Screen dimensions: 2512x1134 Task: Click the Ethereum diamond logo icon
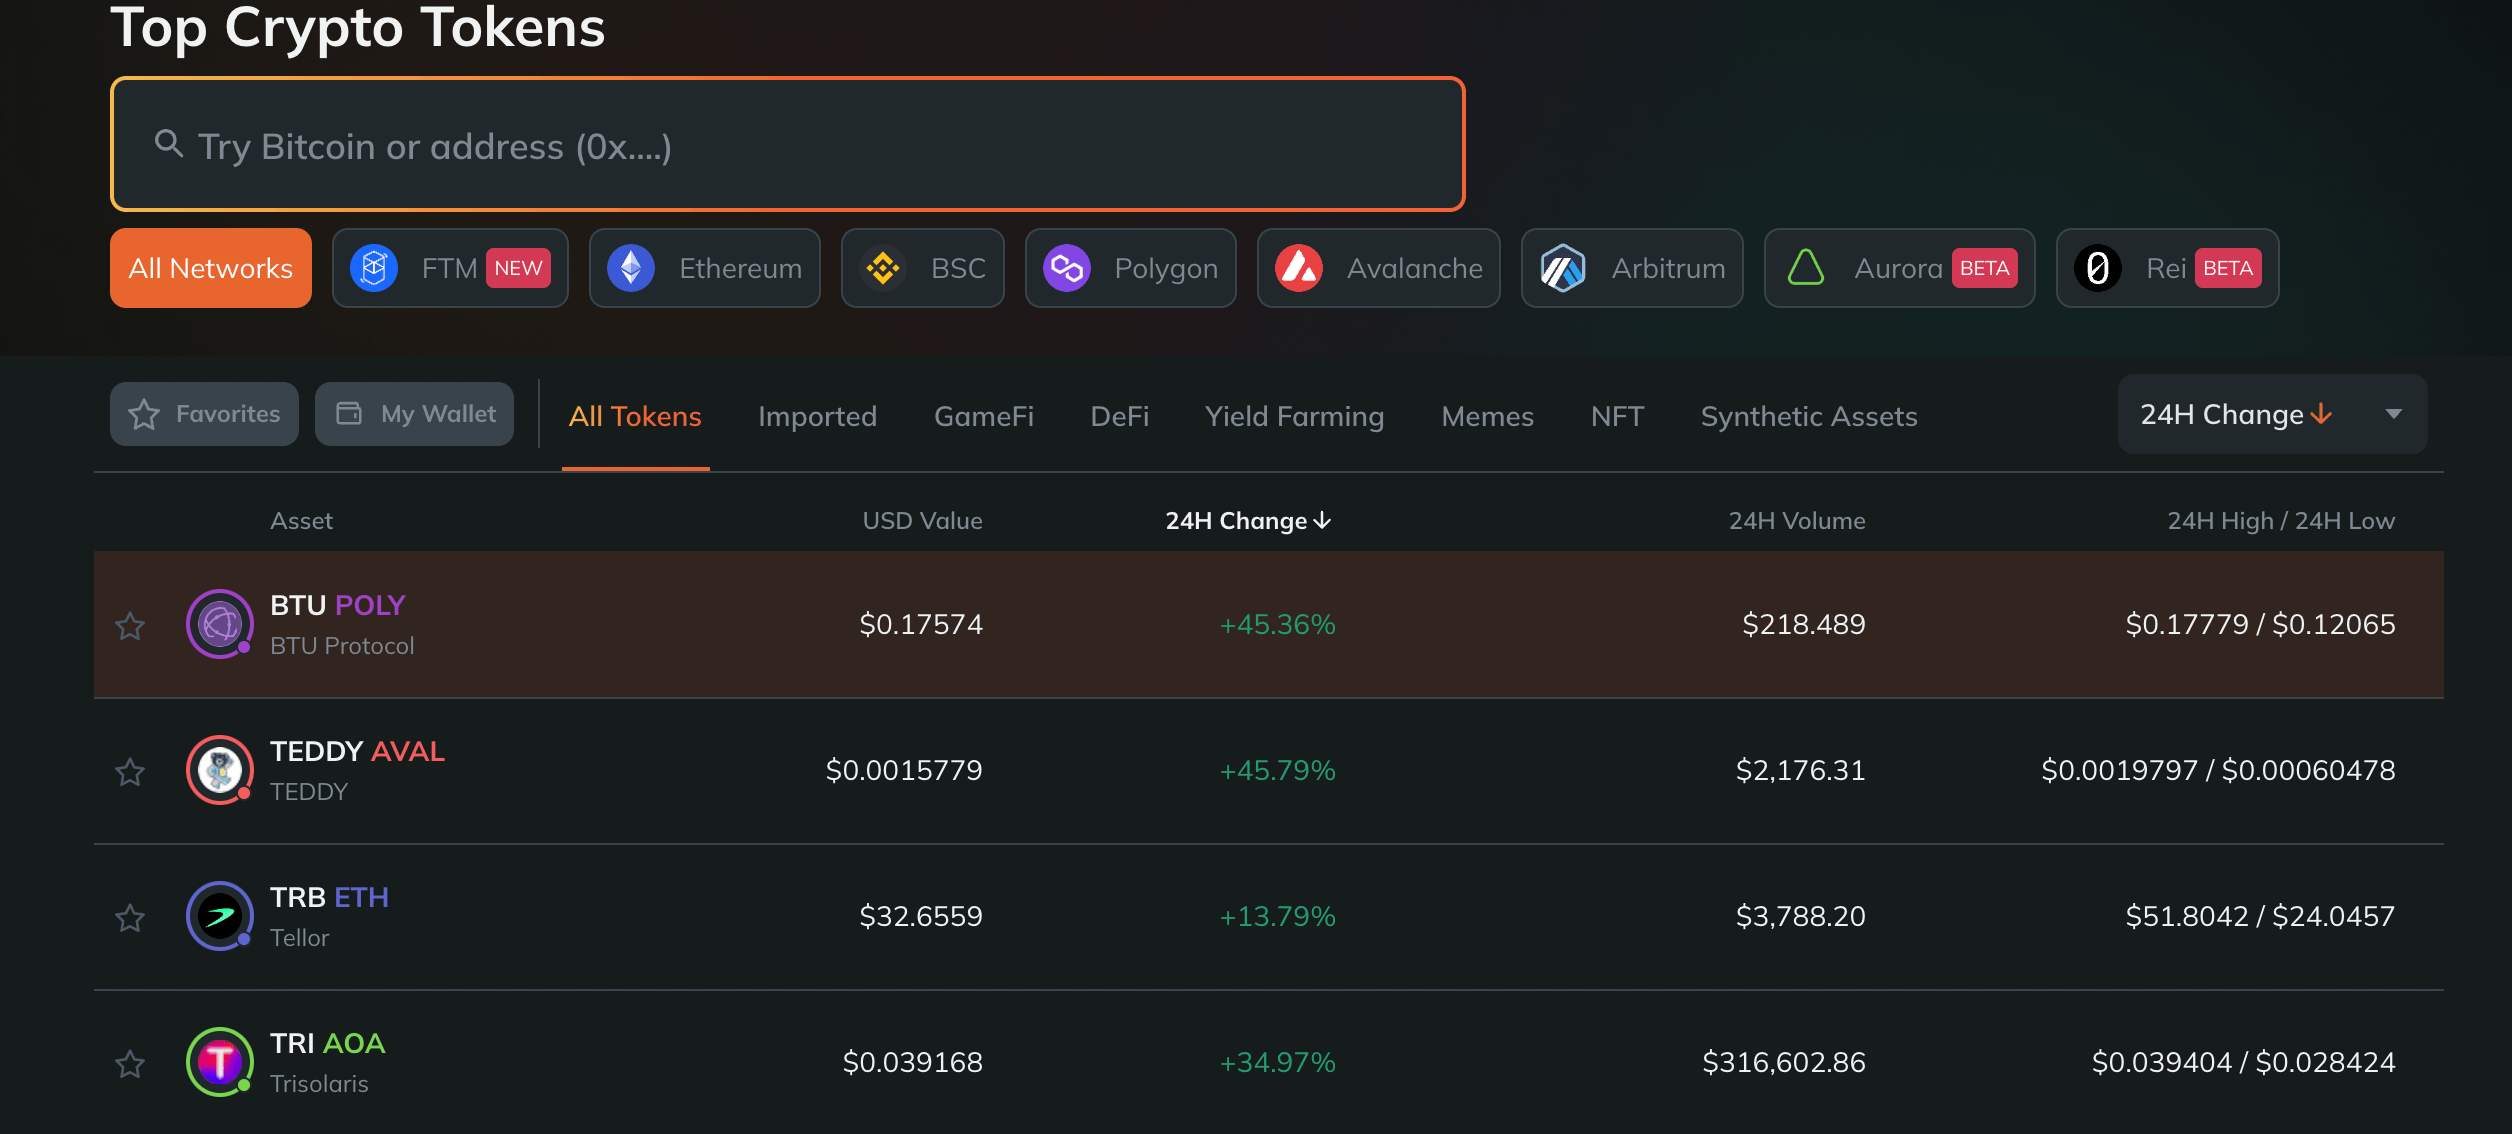(631, 268)
